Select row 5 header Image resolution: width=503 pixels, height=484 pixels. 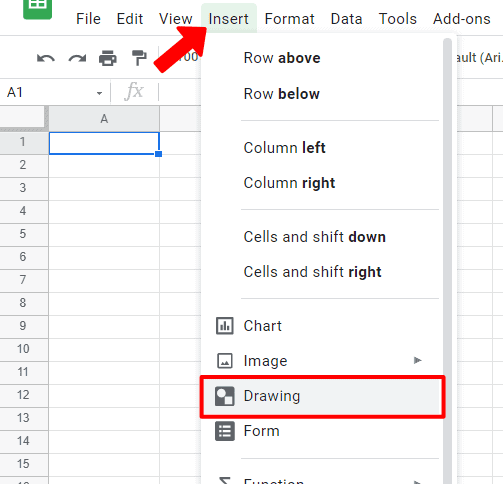23,234
